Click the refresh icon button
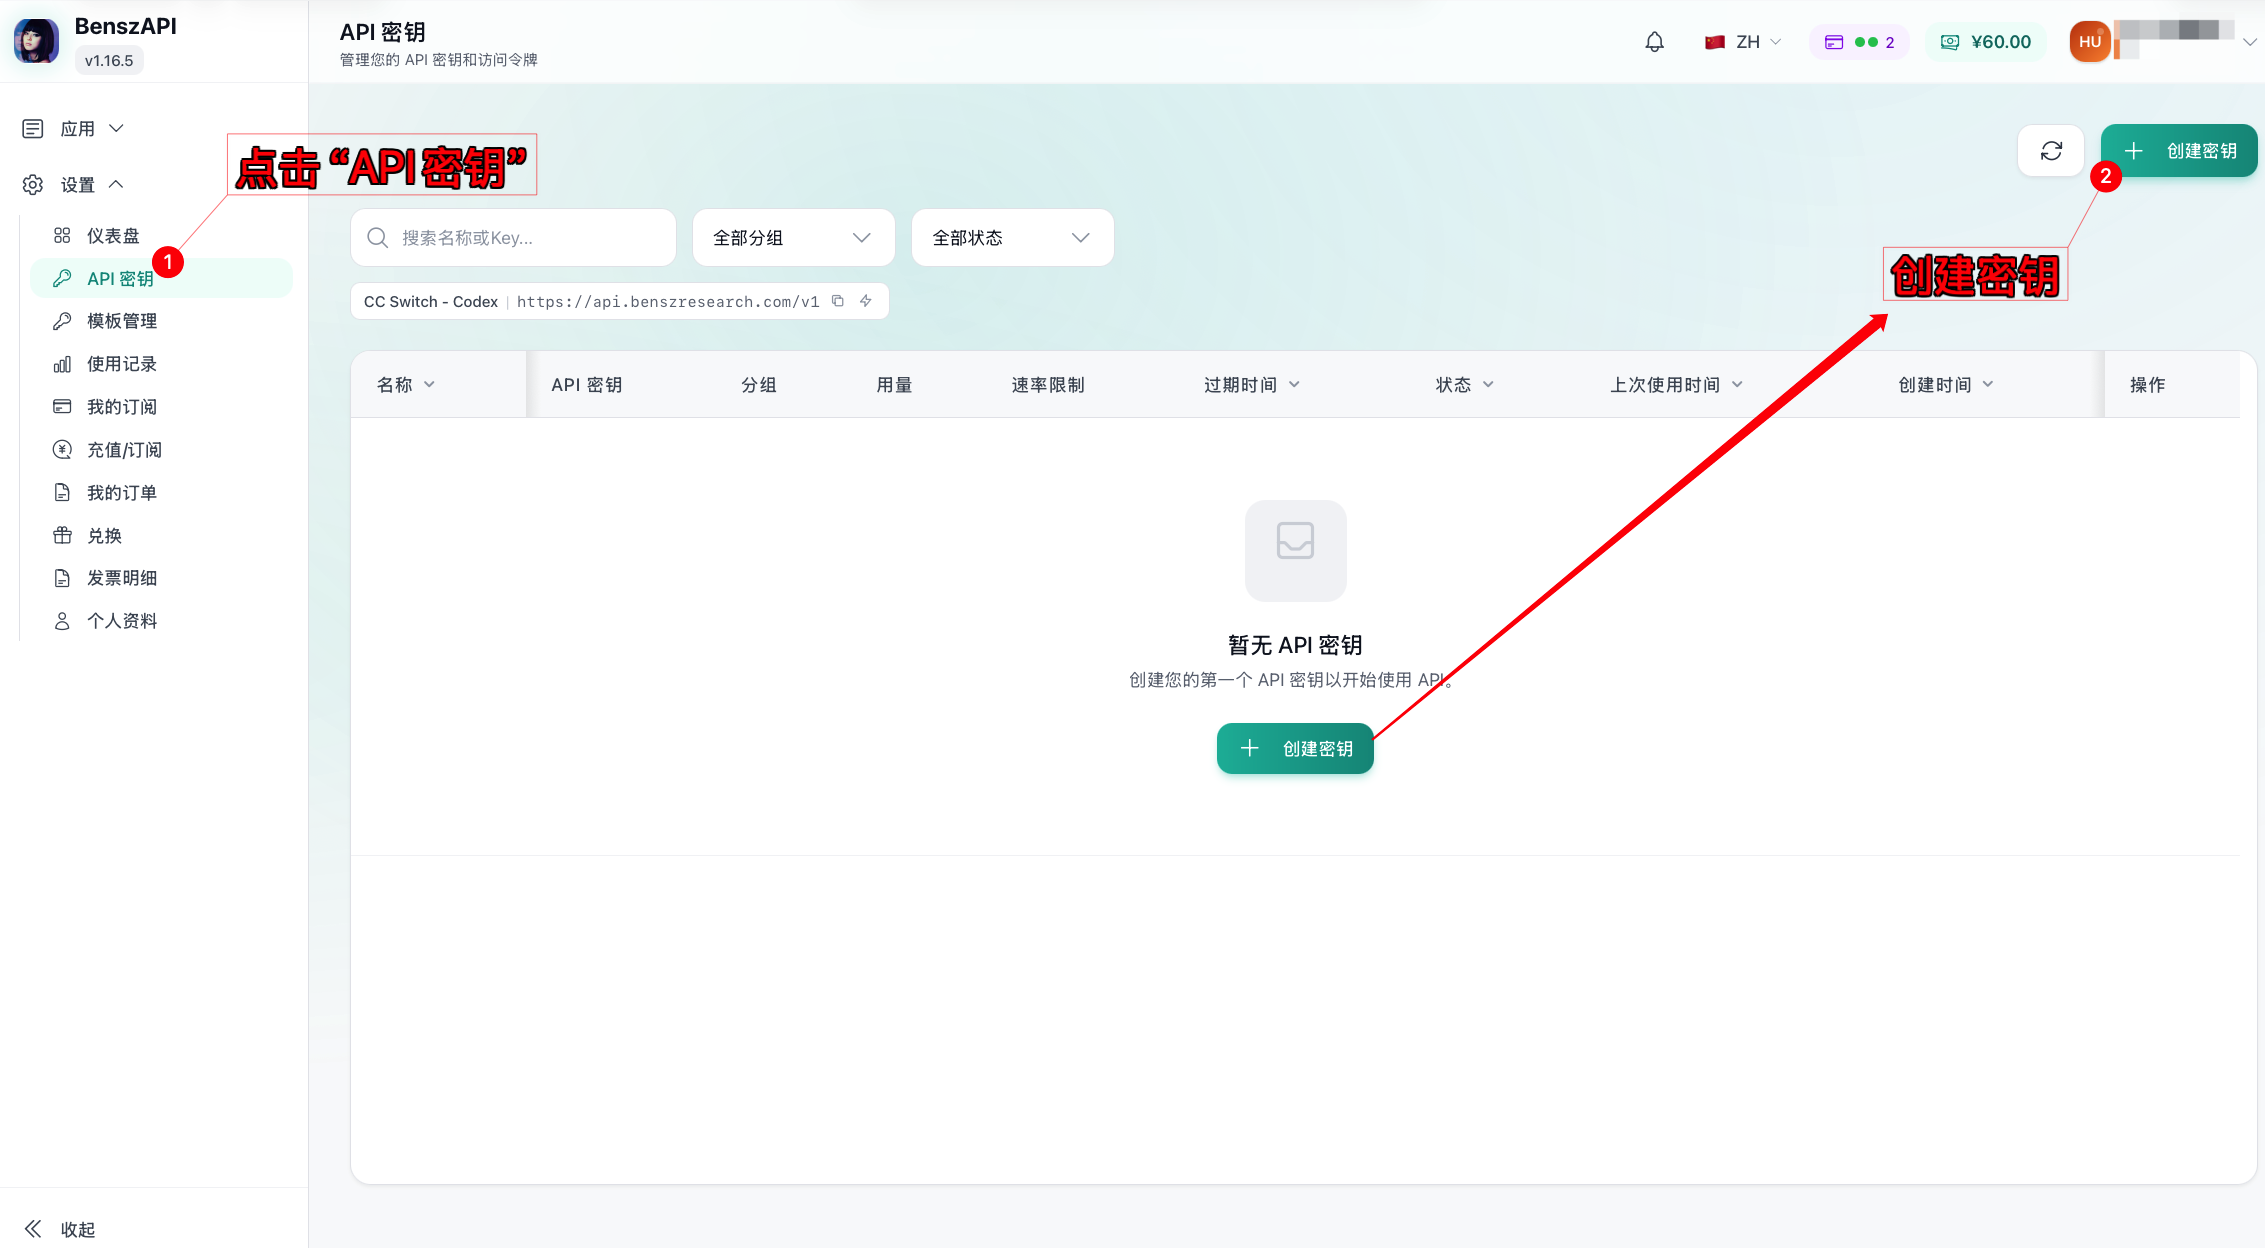This screenshot has height=1248, width=2265. point(2051,151)
